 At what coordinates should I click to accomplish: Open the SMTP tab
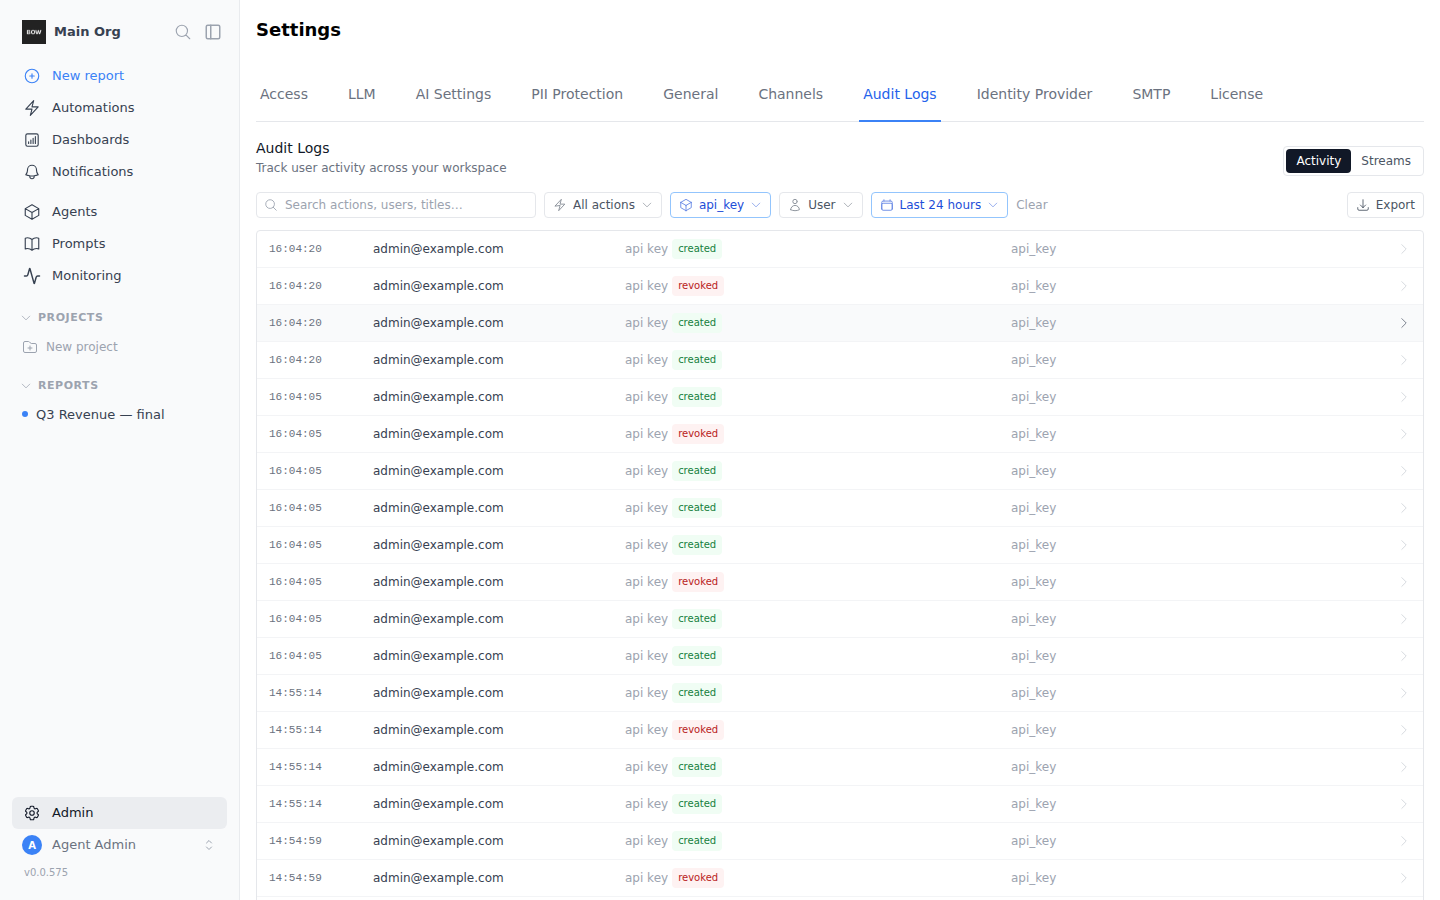1151,94
